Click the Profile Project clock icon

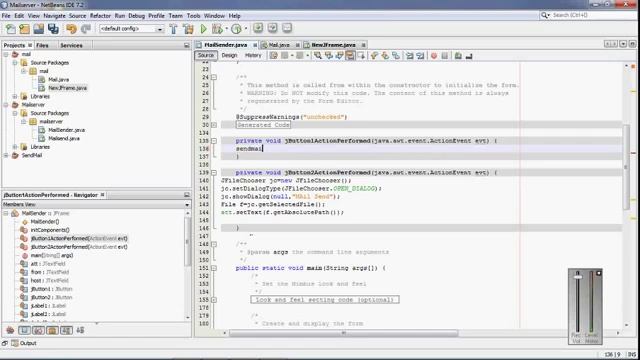(236, 29)
